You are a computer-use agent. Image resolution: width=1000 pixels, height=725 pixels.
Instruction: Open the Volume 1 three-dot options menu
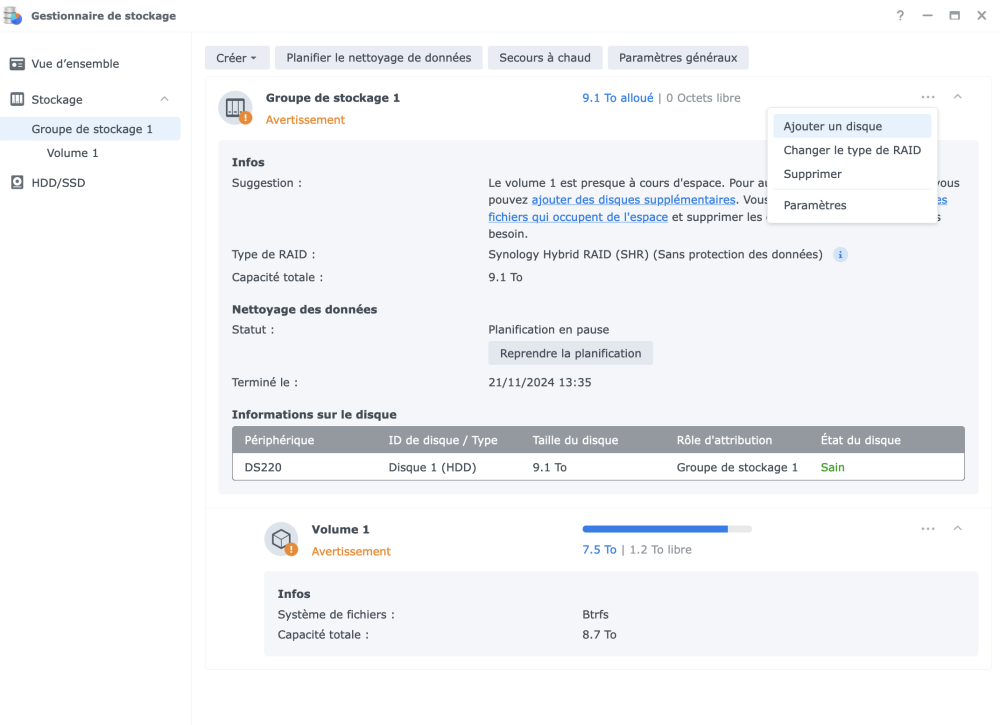928,529
